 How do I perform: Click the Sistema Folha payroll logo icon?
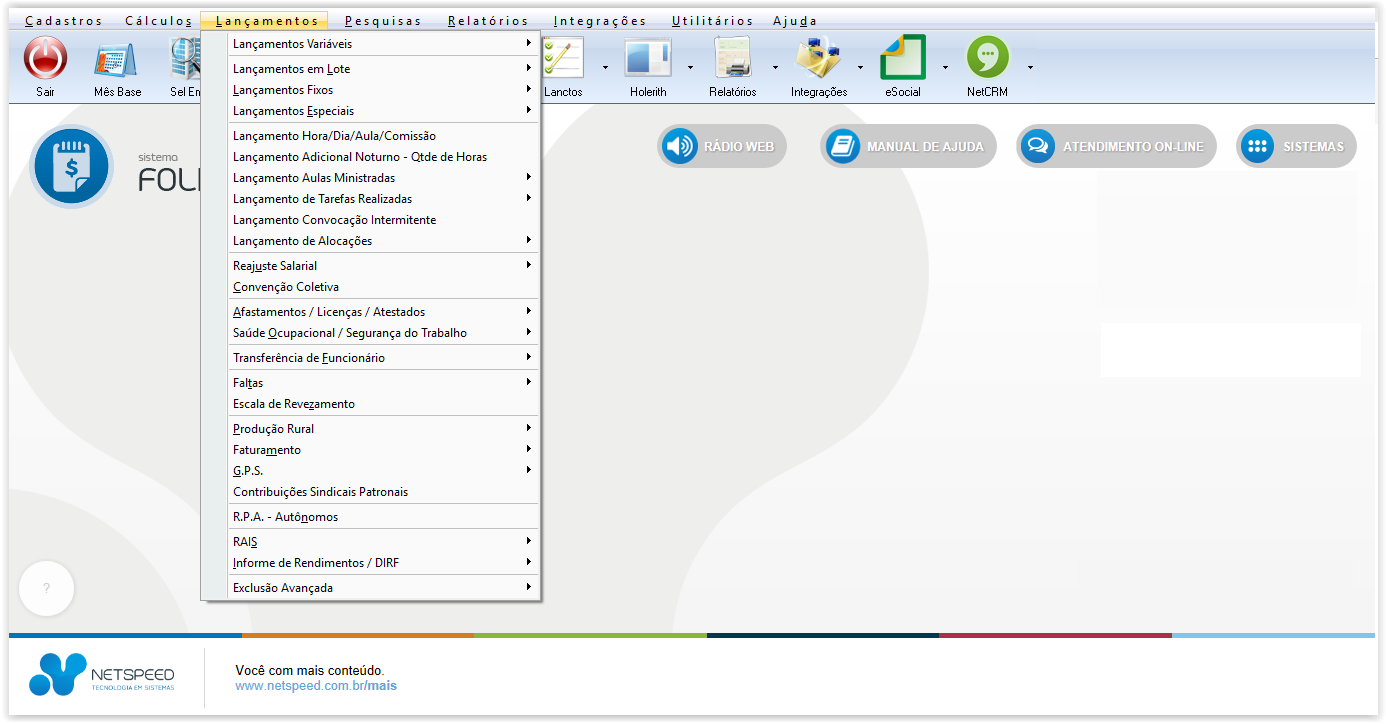coord(72,166)
